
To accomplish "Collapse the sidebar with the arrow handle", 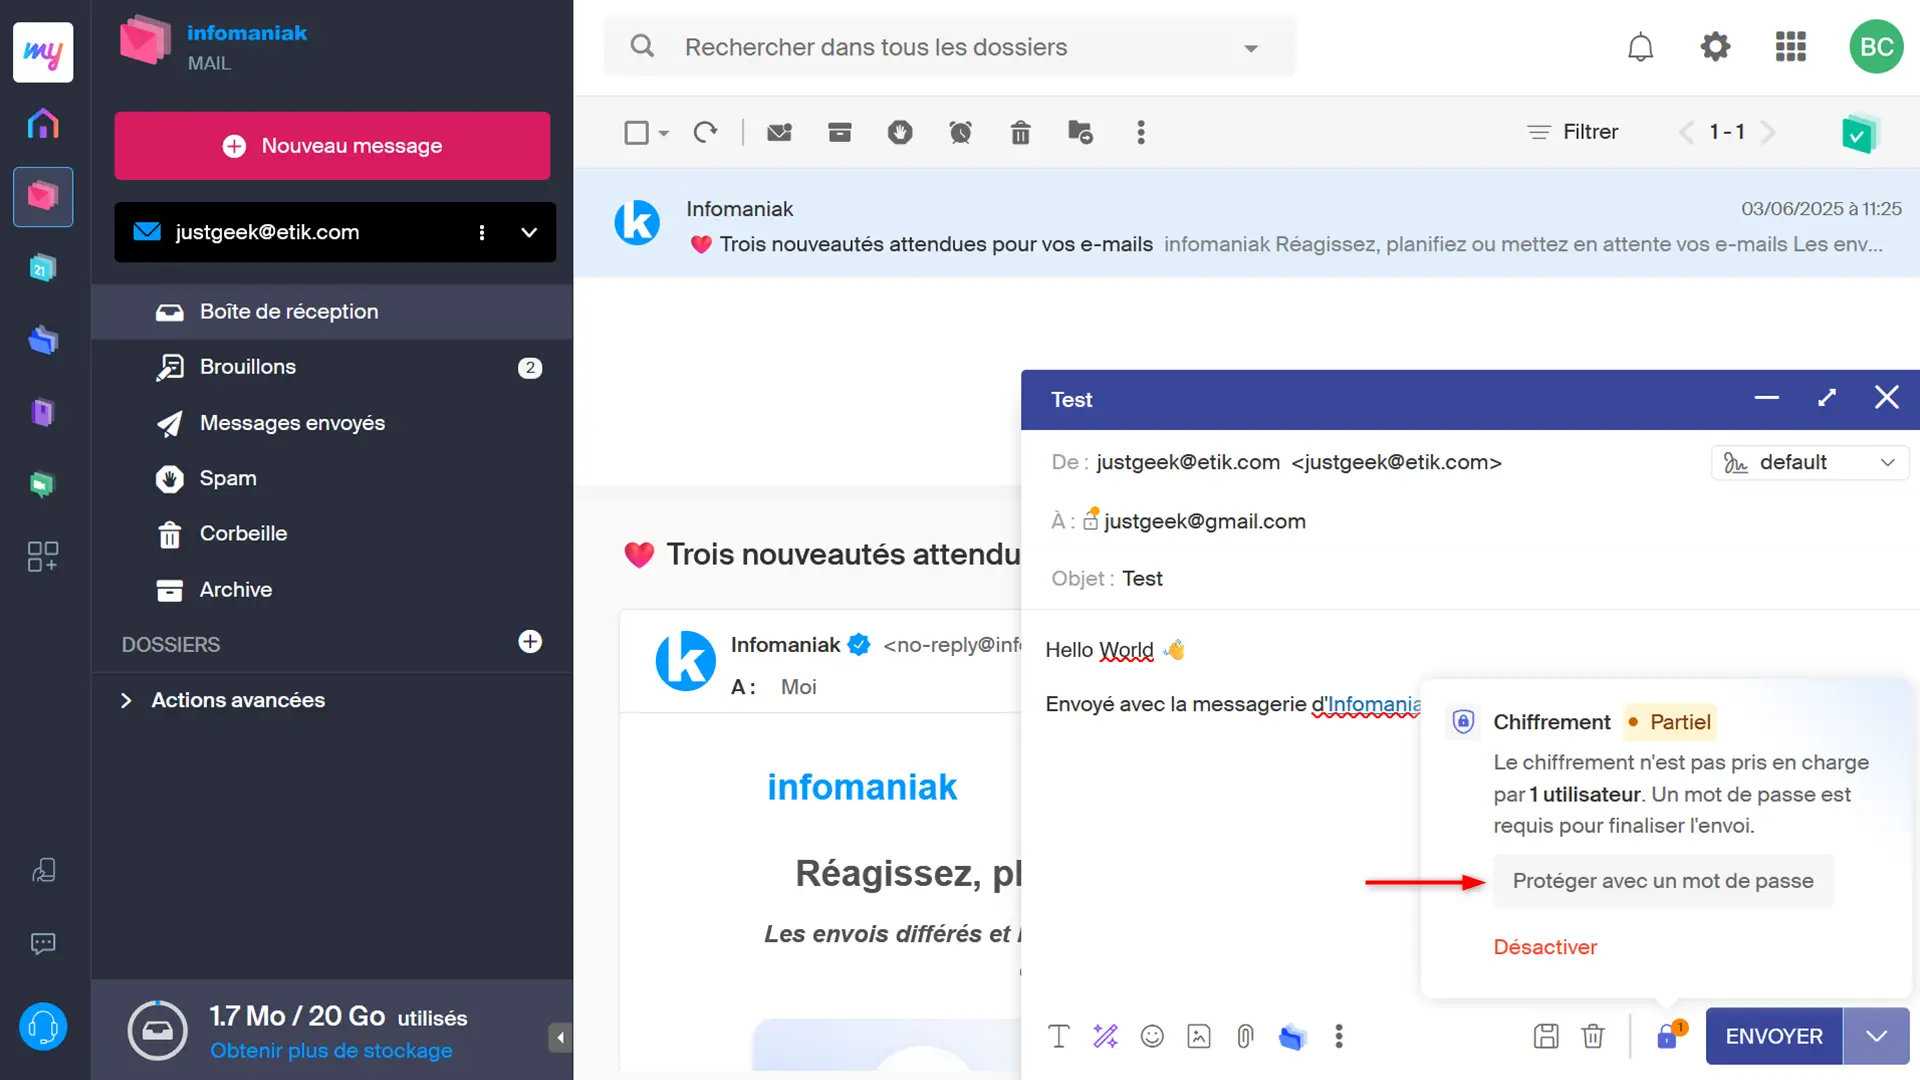I will (x=560, y=1038).
